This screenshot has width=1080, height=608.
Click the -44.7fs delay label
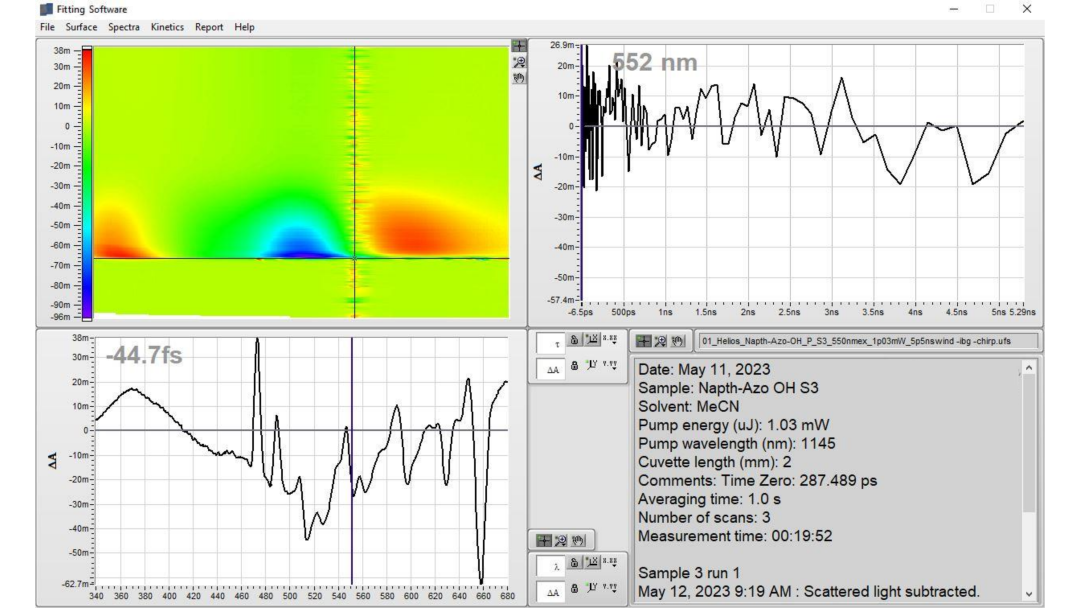[x=144, y=355]
